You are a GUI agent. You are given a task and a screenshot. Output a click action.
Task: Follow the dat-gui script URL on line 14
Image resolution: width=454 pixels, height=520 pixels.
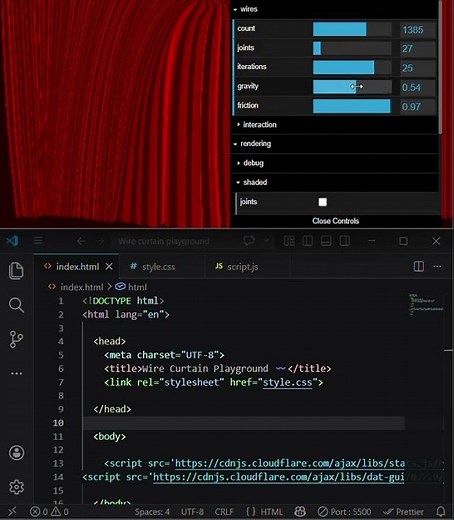(x=279, y=477)
